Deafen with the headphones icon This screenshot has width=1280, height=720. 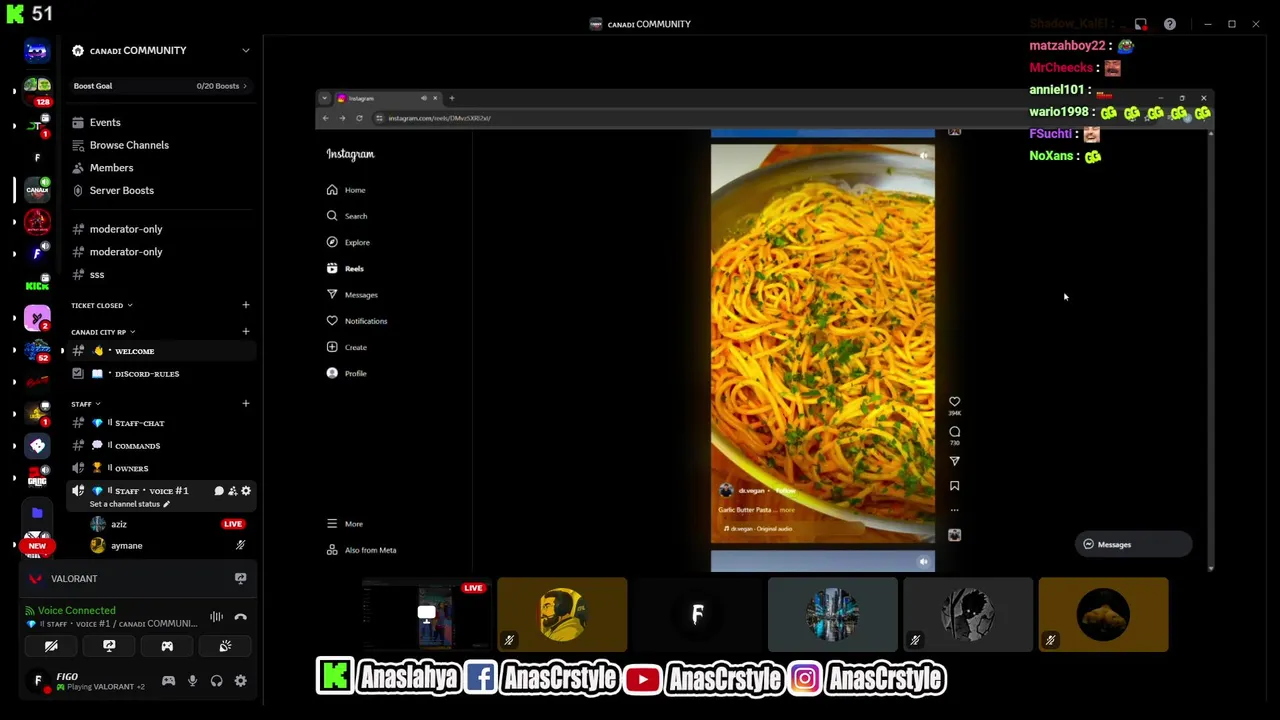(216, 681)
